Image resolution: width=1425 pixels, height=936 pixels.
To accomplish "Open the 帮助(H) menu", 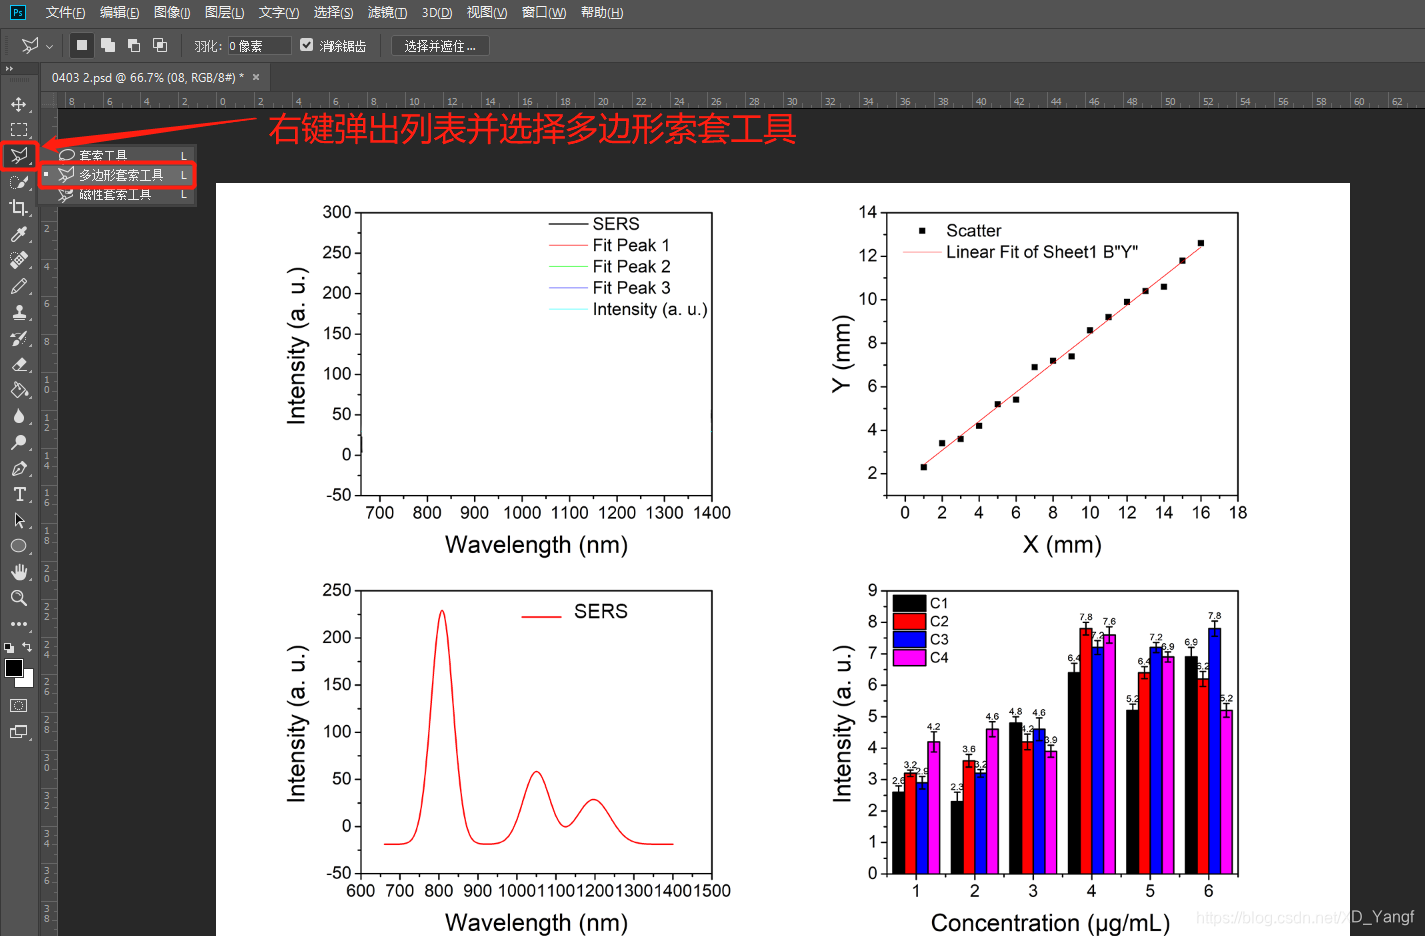I will [x=601, y=12].
